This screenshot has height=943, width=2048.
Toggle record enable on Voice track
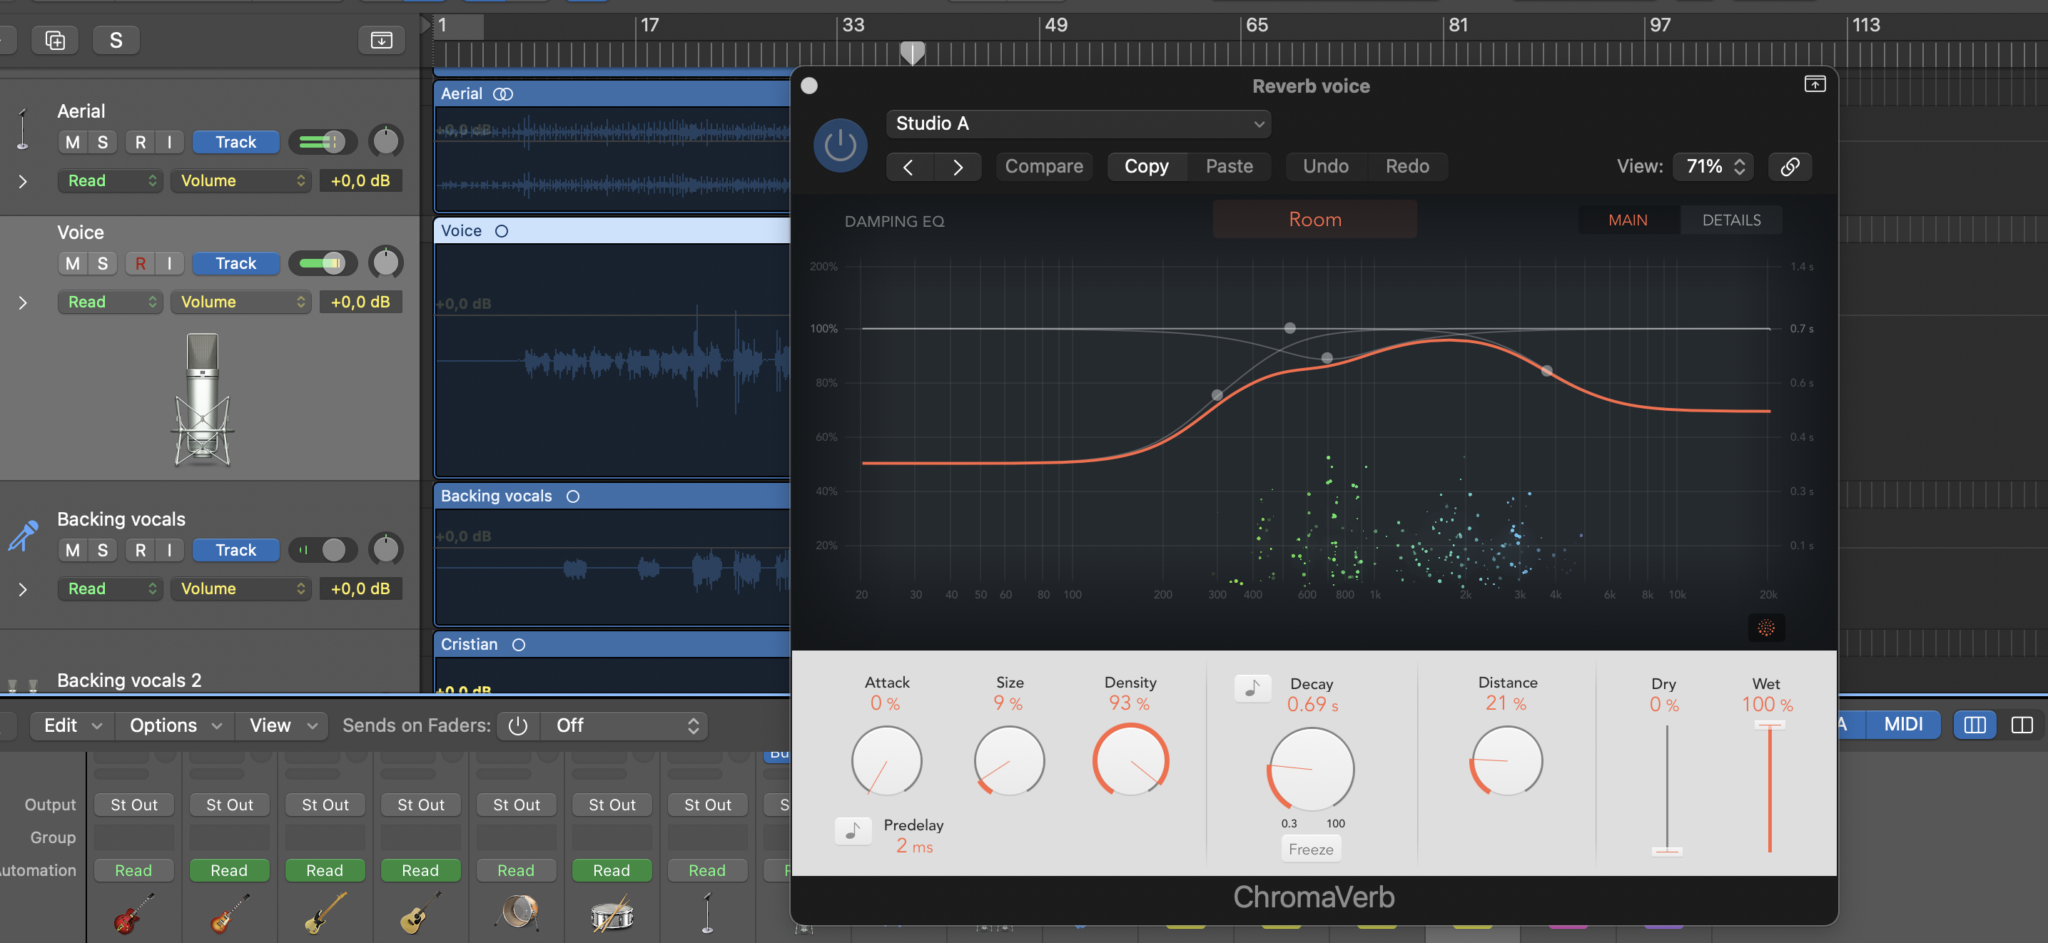140,263
